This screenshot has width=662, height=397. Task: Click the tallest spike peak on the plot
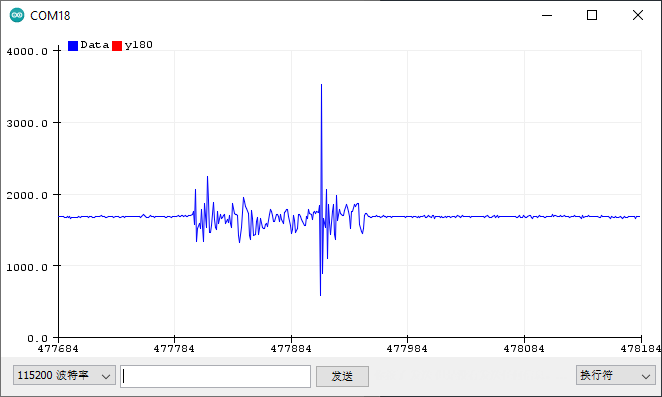point(321,85)
